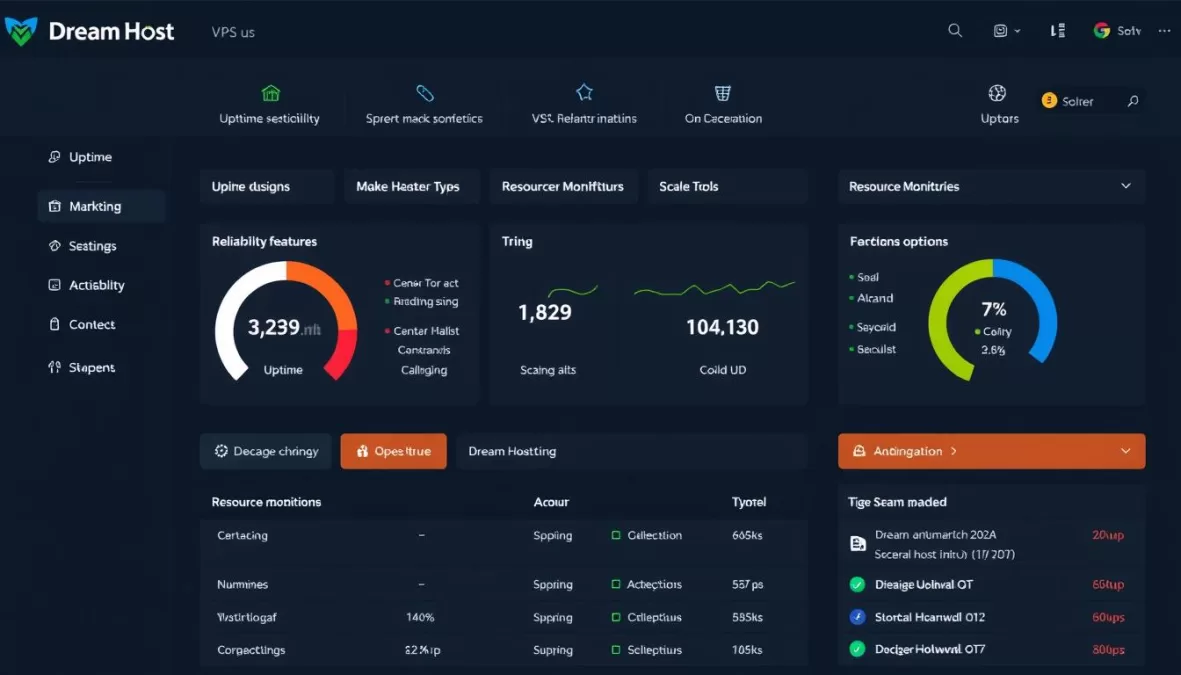The image size is (1181, 675).
Task: Open the Chrome icon next to Sotv
Action: [1099, 30]
